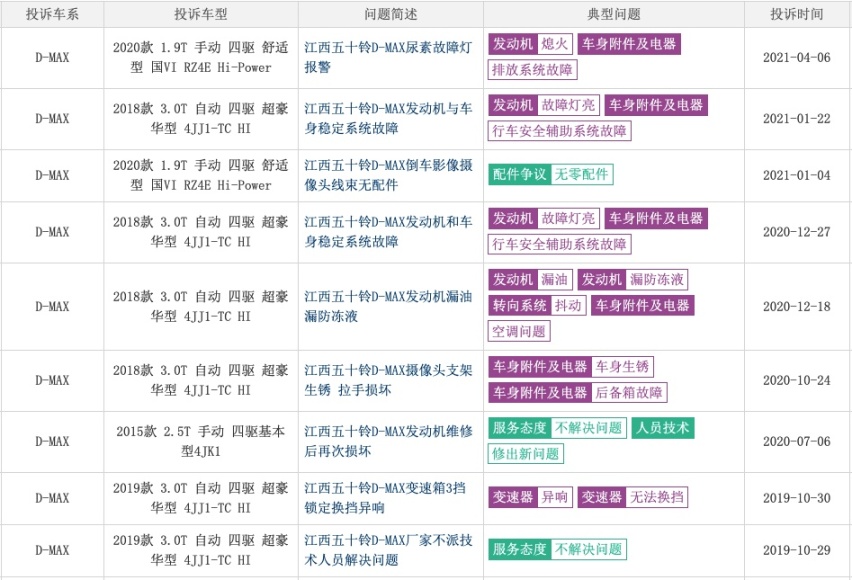Select the date cell 2020-10-24
Image resolution: width=852 pixels, height=580 pixels.
pyautogui.click(x=797, y=381)
